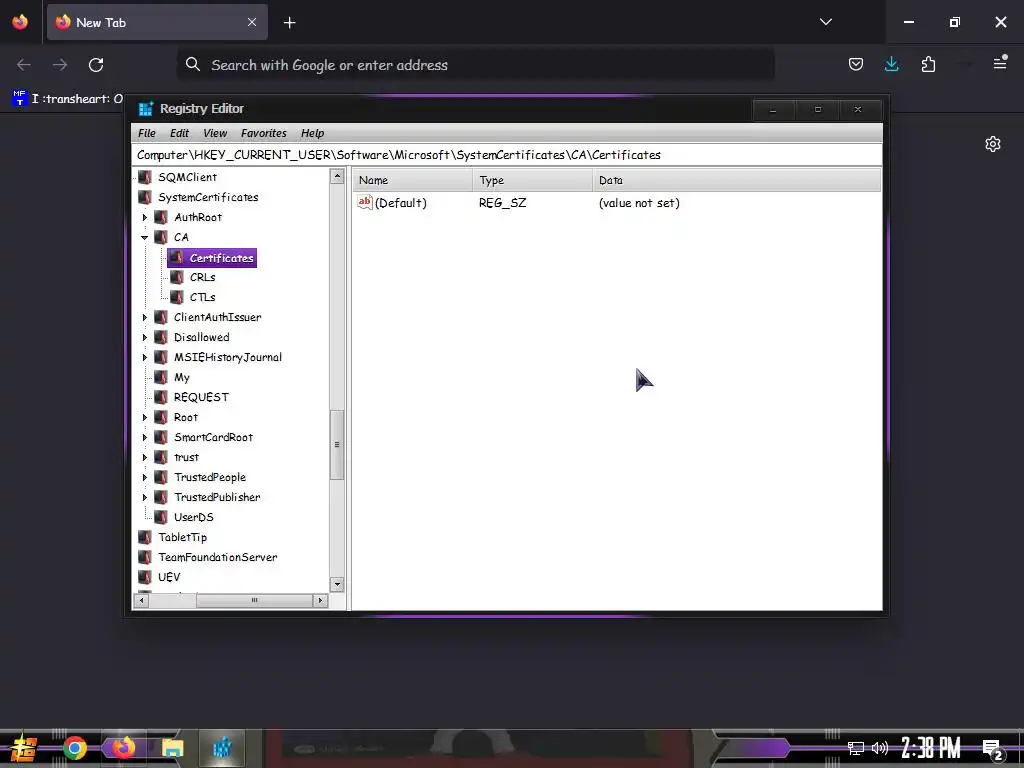Viewport: 1024px width, 768px height.
Task: Open the Firefox extensions puzzle icon
Action: pyautogui.click(x=928, y=64)
